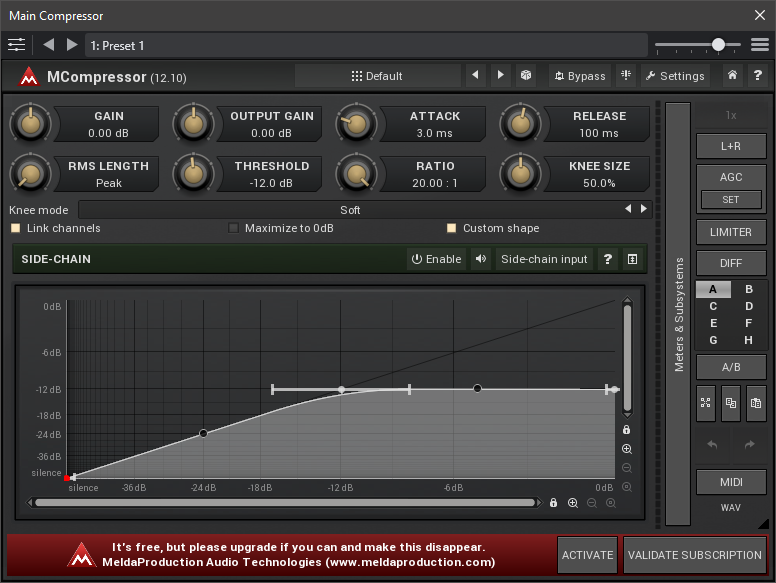Screen dimensions: 776x583
Task: Select previous MCompressor preset arrow
Action: point(475,75)
